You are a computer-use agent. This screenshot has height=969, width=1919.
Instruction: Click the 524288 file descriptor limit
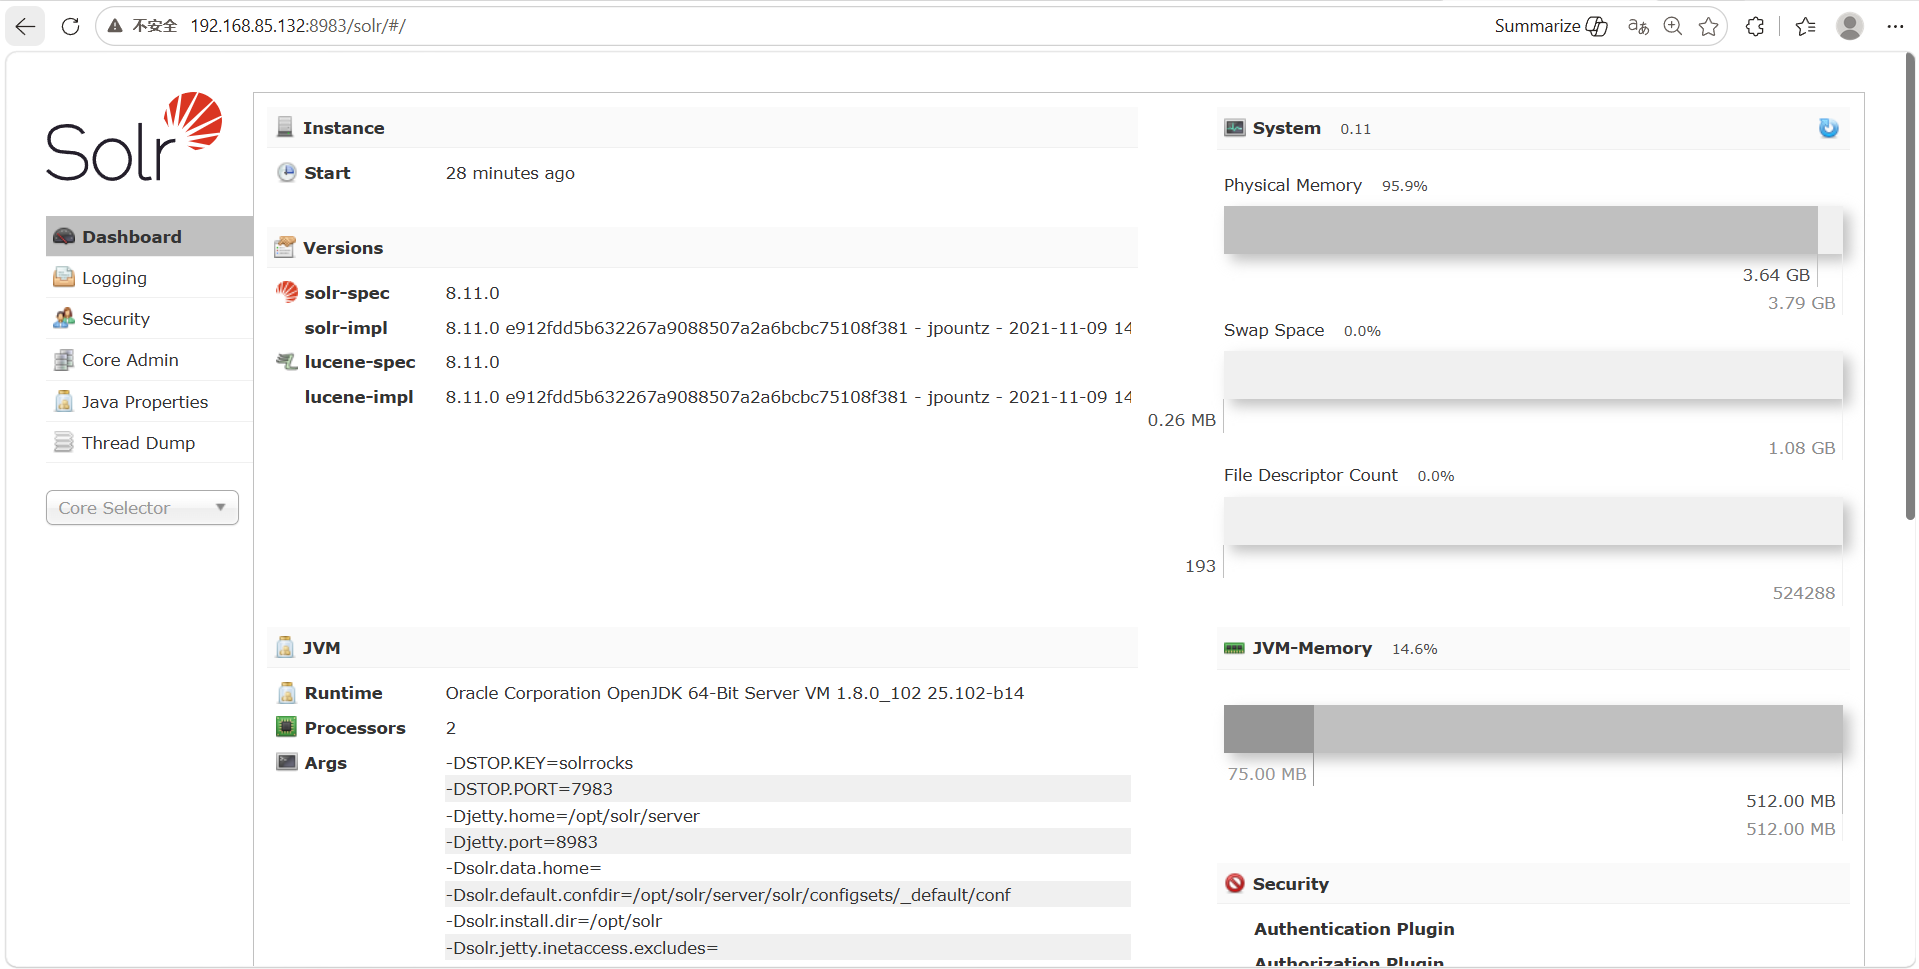click(1804, 593)
